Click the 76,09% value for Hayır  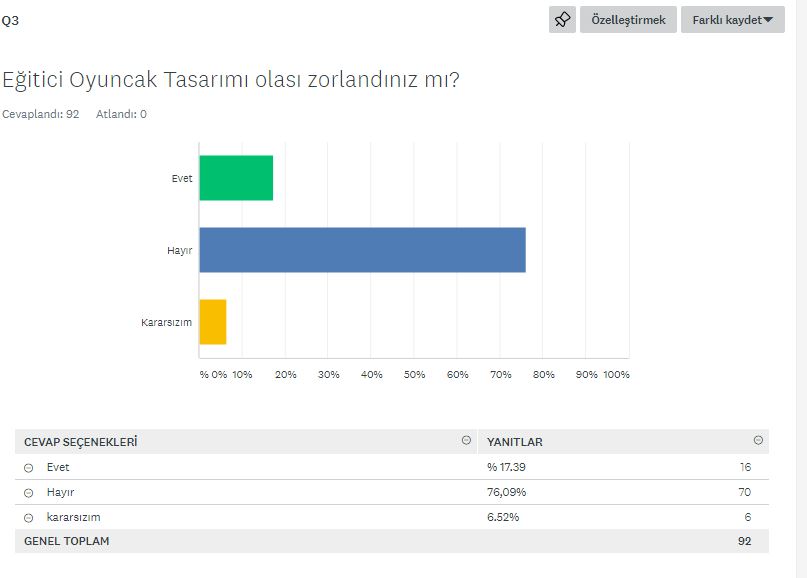coord(506,492)
